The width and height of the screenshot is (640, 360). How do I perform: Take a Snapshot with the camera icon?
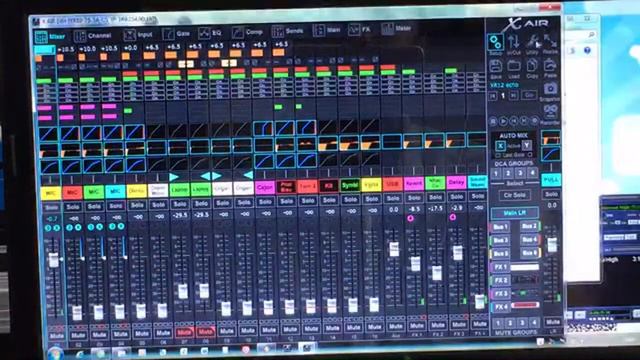(550, 90)
